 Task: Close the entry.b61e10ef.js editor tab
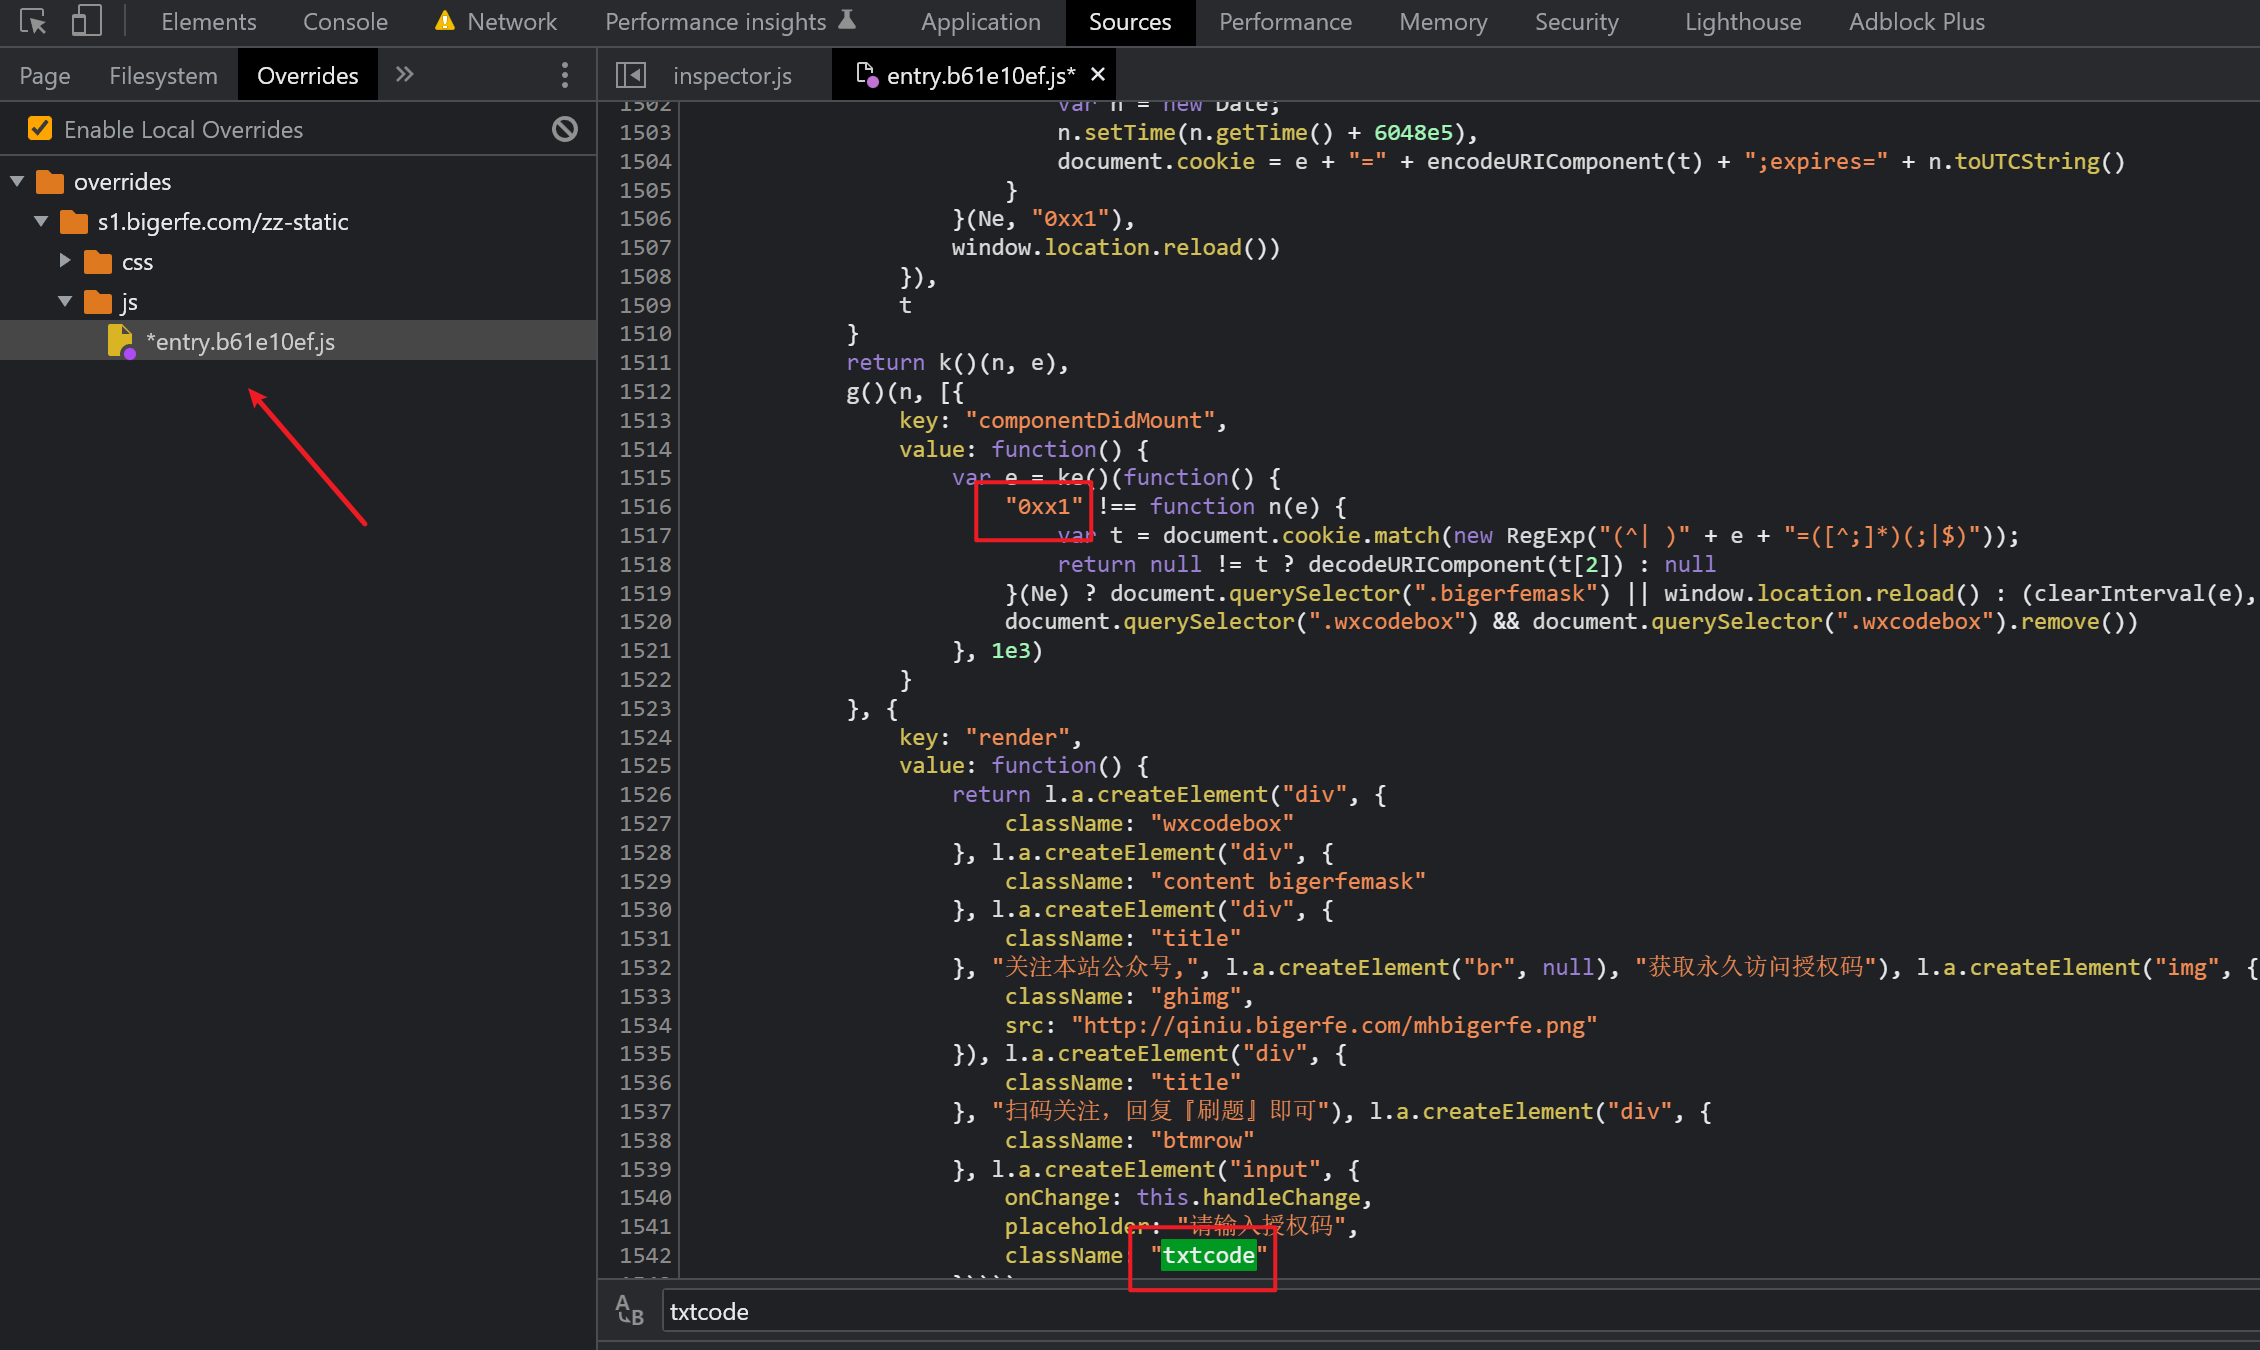pyautogui.click(x=1098, y=75)
